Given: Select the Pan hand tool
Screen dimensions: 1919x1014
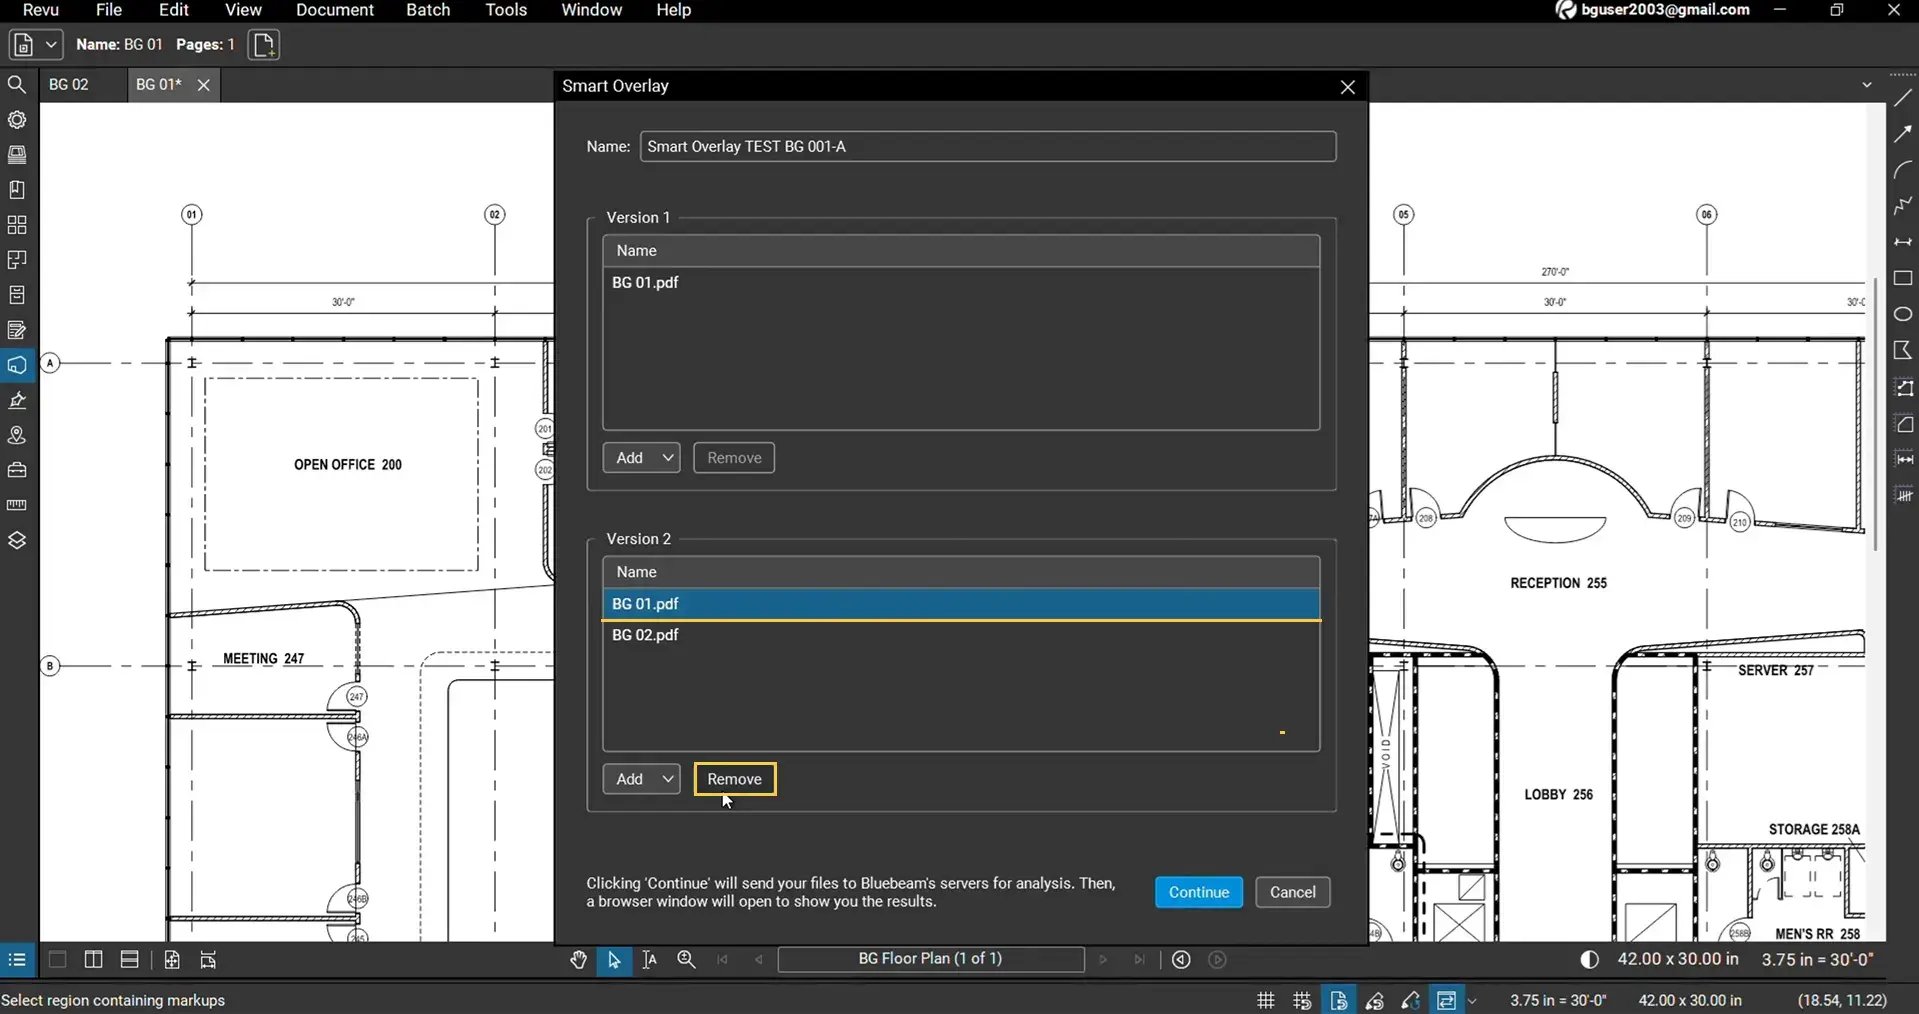Looking at the screenshot, I should [578, 960].
